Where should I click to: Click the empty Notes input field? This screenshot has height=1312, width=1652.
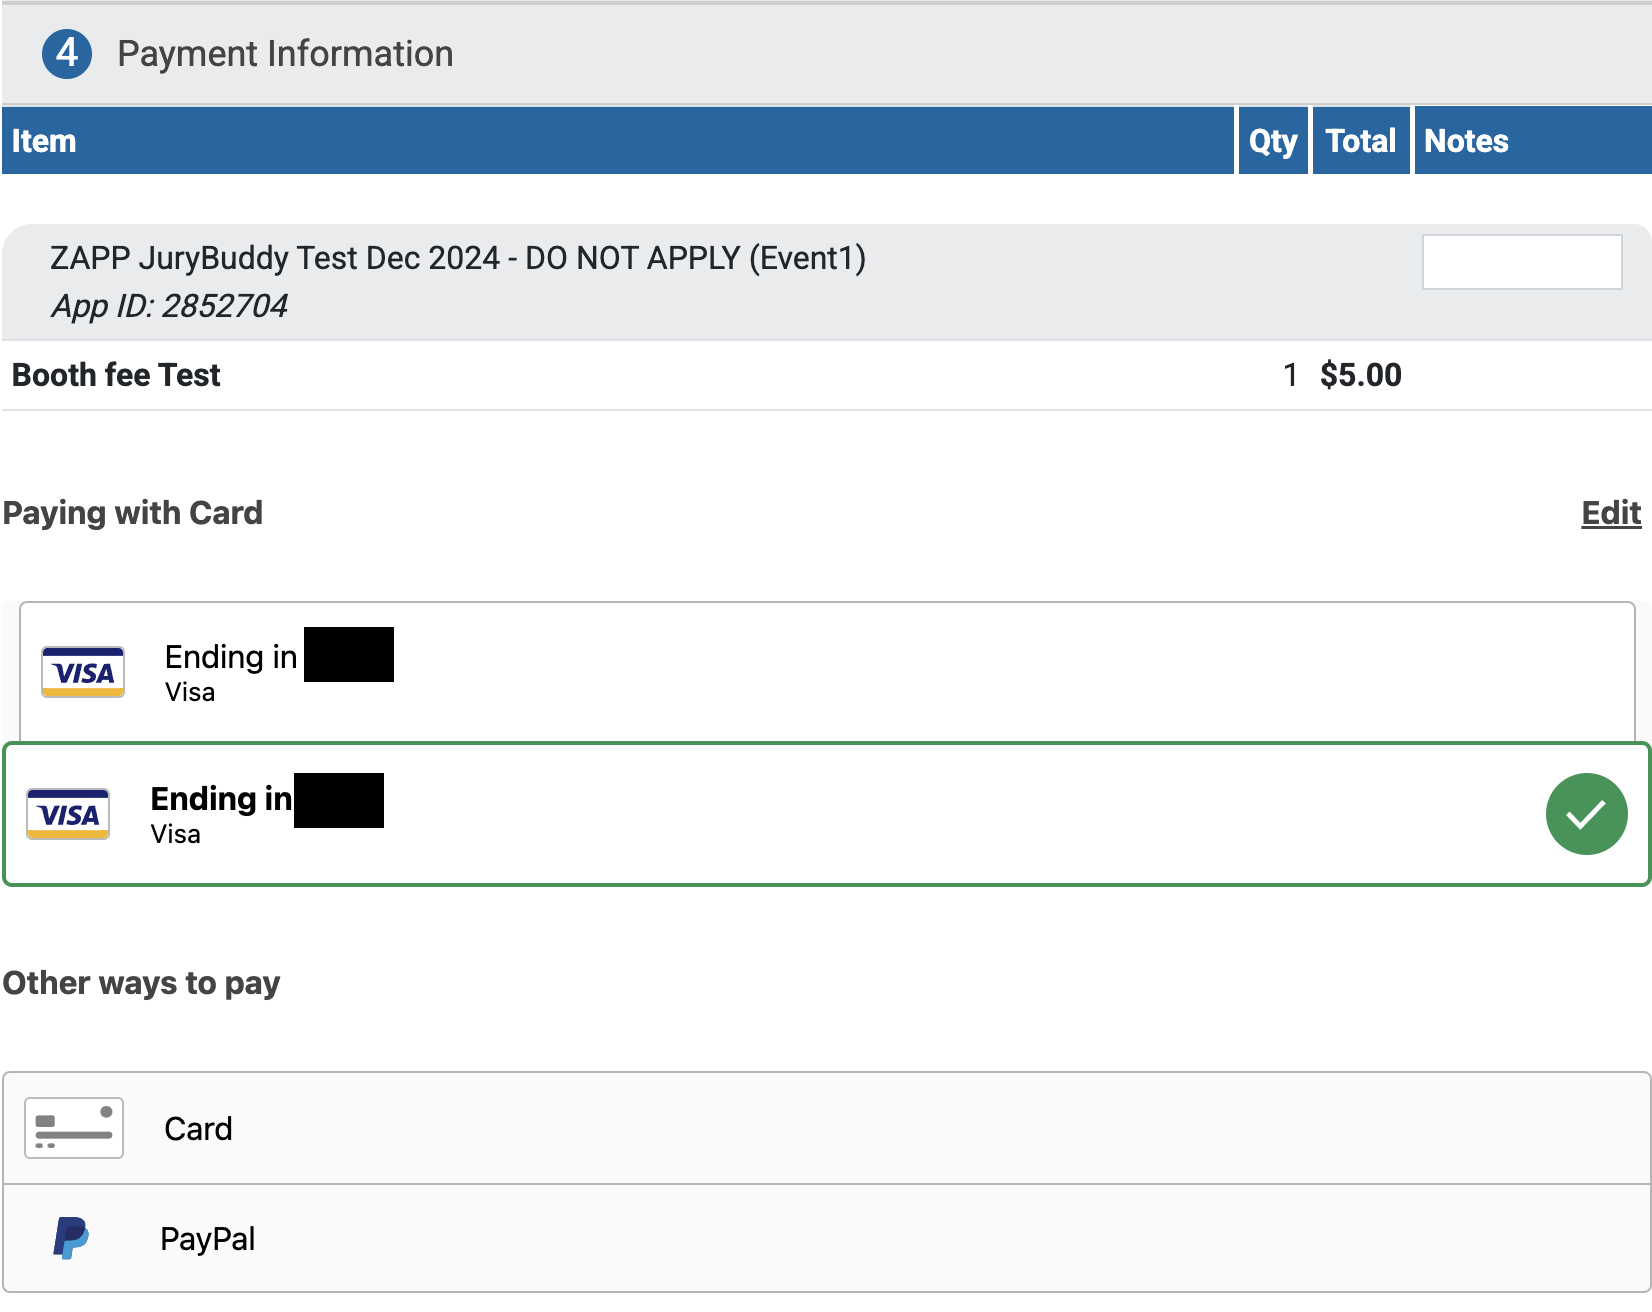pyautogui.click(x=1521, y=262)
